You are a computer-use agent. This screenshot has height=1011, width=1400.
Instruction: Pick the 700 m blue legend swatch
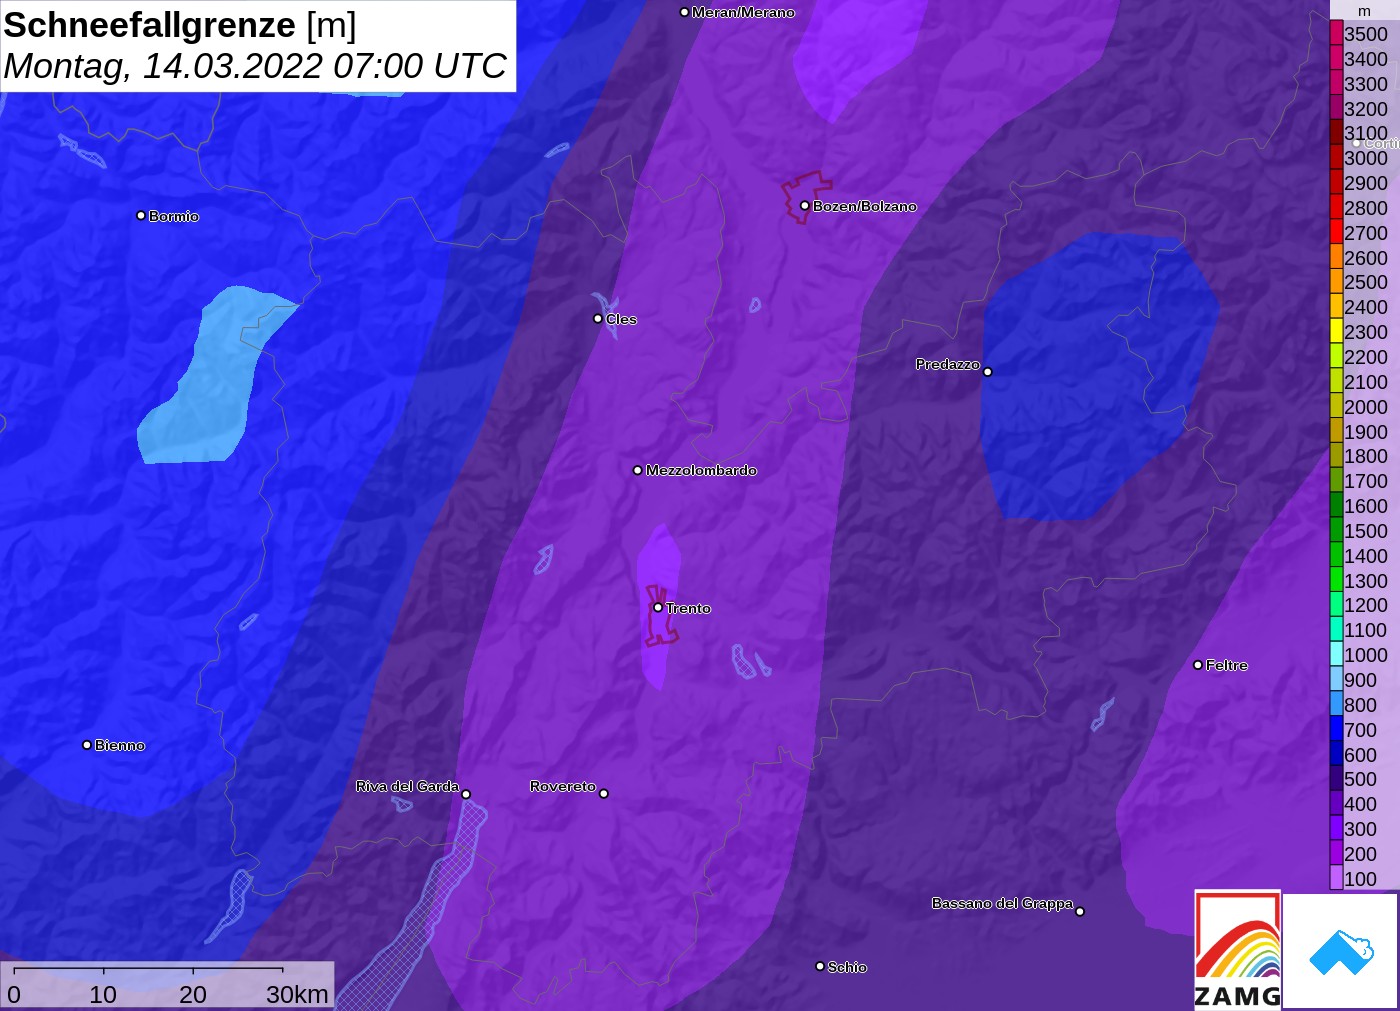point(1336,729)
